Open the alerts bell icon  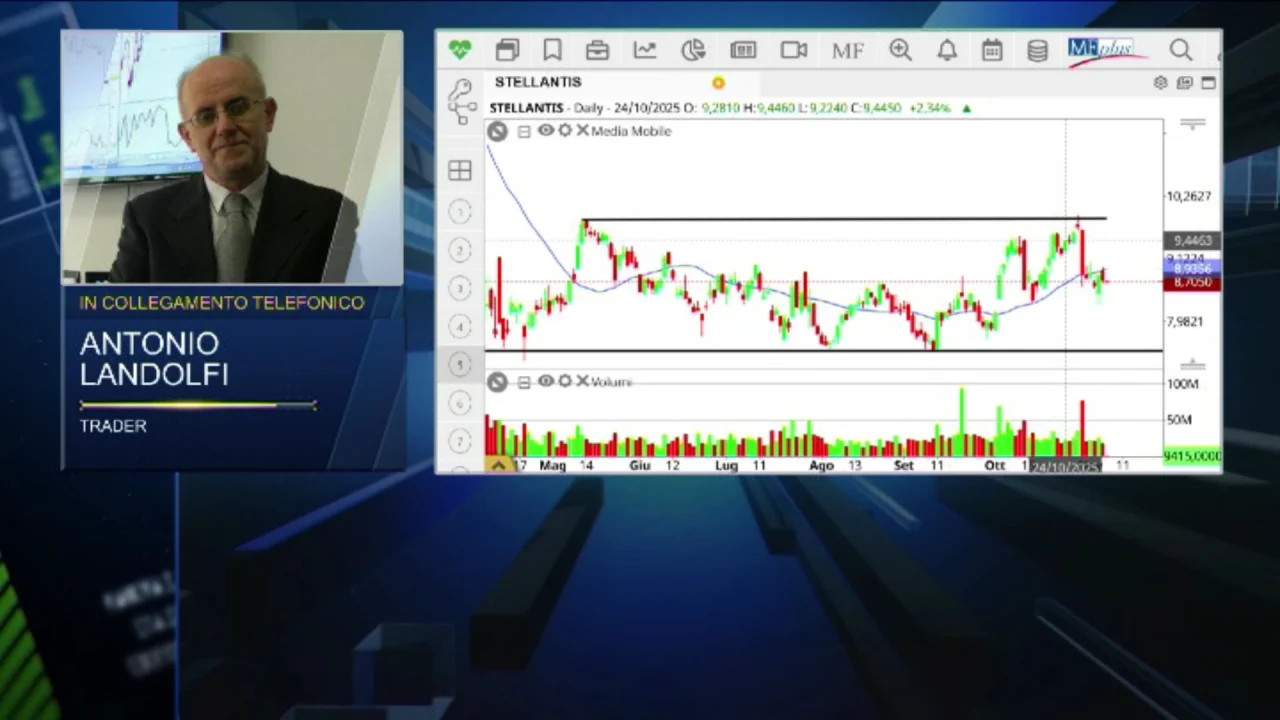coord(947,50)
